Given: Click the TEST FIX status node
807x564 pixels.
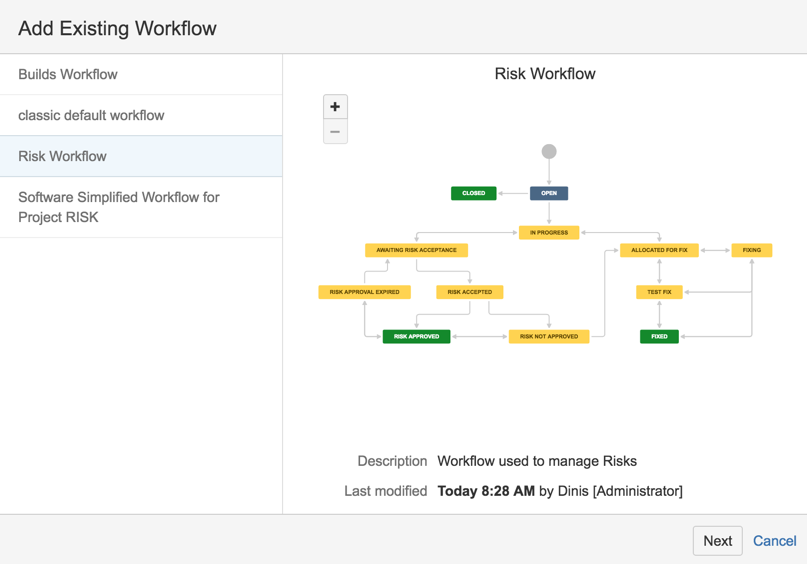Looking at the screenshot, I should pos(659,292).
